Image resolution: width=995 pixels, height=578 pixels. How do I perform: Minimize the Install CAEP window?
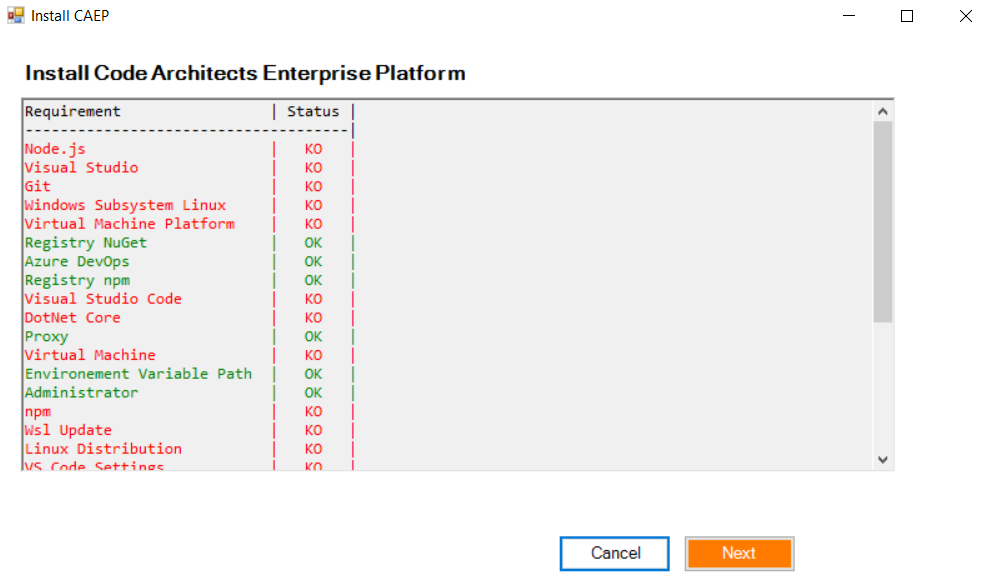click(x=849, y=16)
